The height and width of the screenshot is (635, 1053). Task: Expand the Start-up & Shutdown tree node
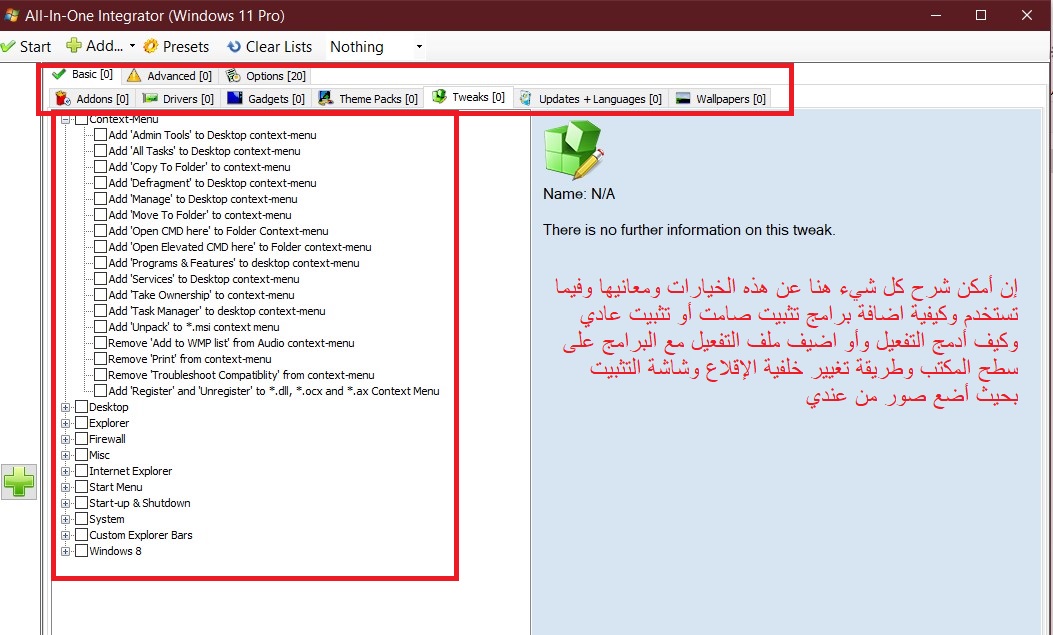click(x=65, y=503)
